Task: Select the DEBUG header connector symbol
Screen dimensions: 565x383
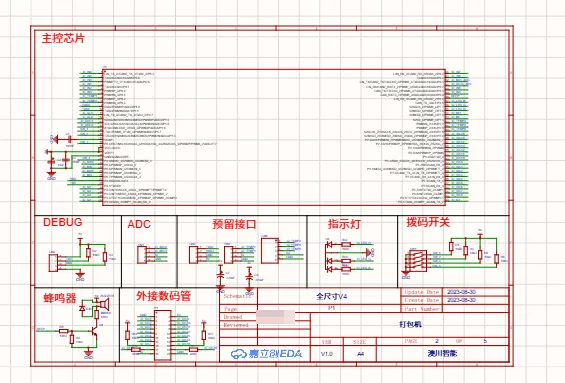Action: pos(53,263)
